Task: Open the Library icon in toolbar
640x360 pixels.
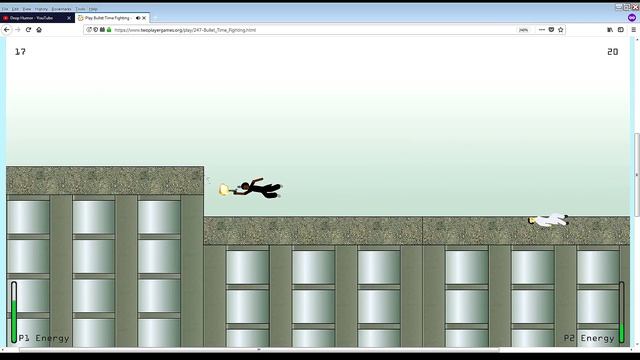Action: [x=610, y=30]
